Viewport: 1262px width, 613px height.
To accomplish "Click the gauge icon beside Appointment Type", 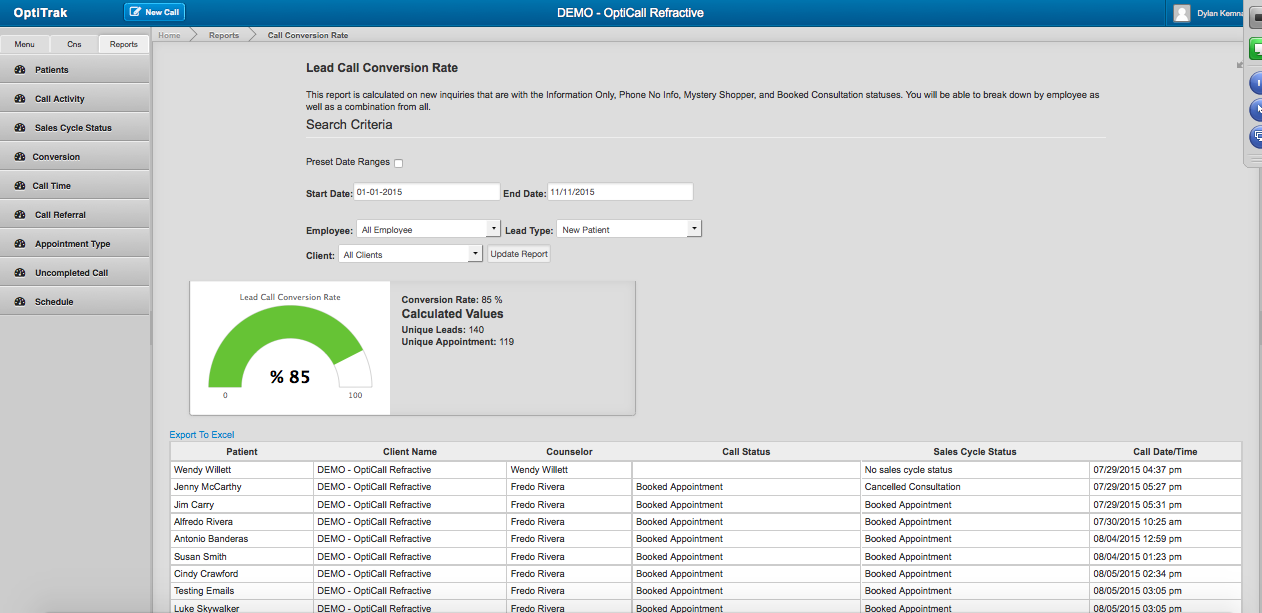I will (21, 244).
